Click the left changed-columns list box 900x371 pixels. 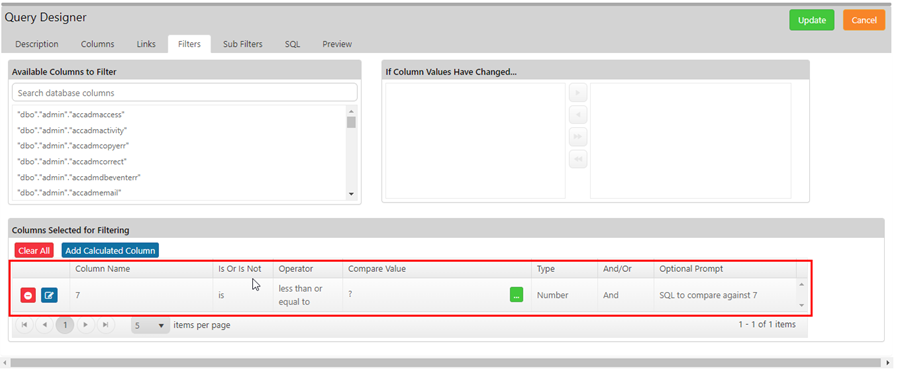(x=475, y=141)
